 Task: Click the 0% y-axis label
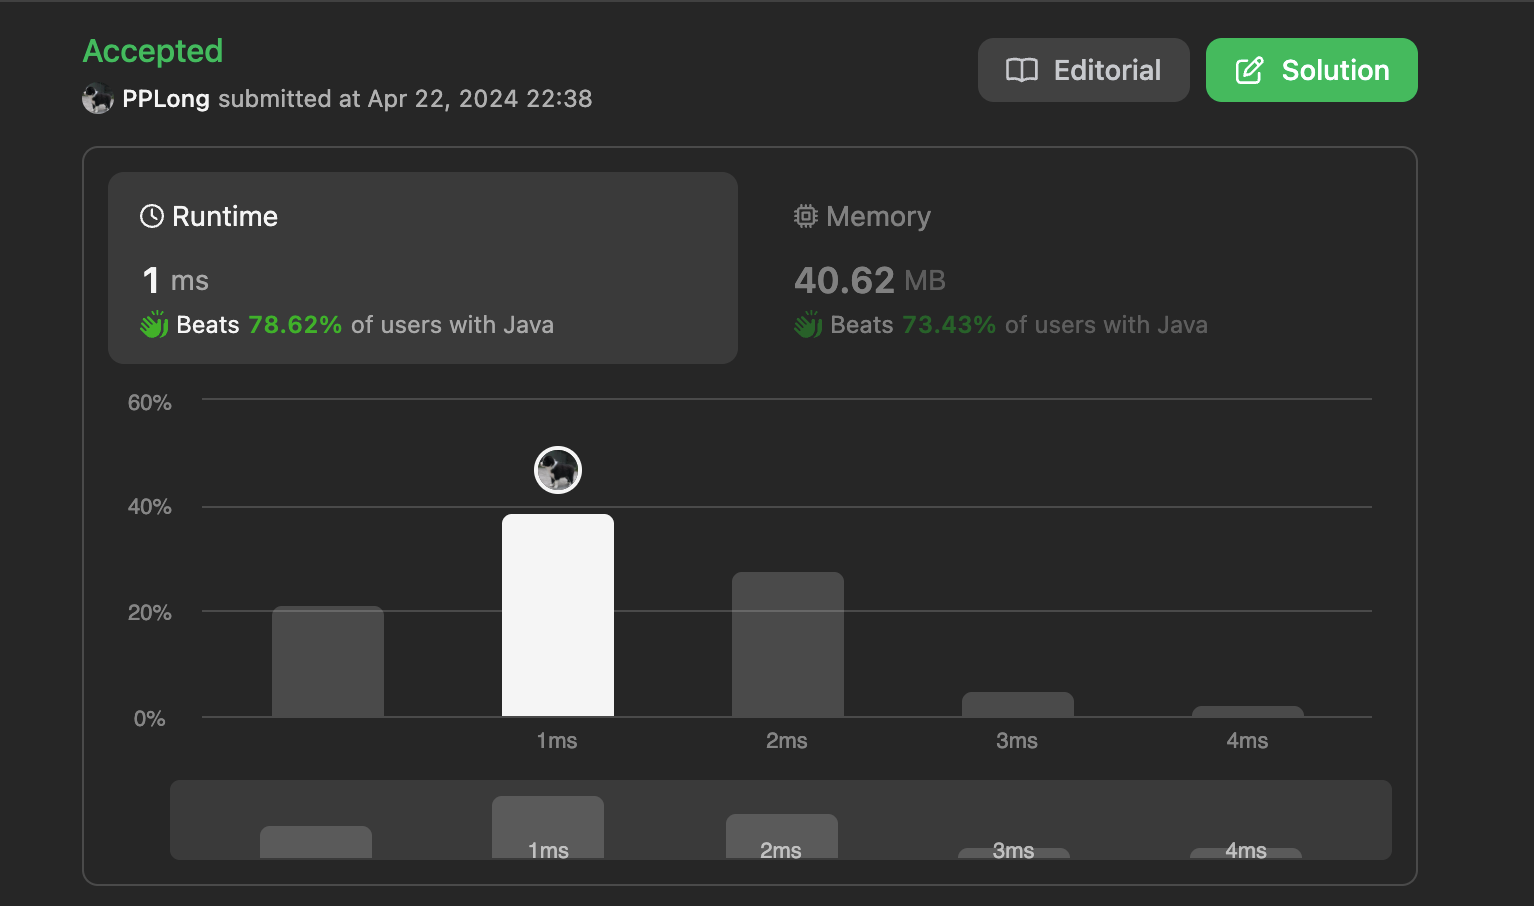(x=149, y=719)
